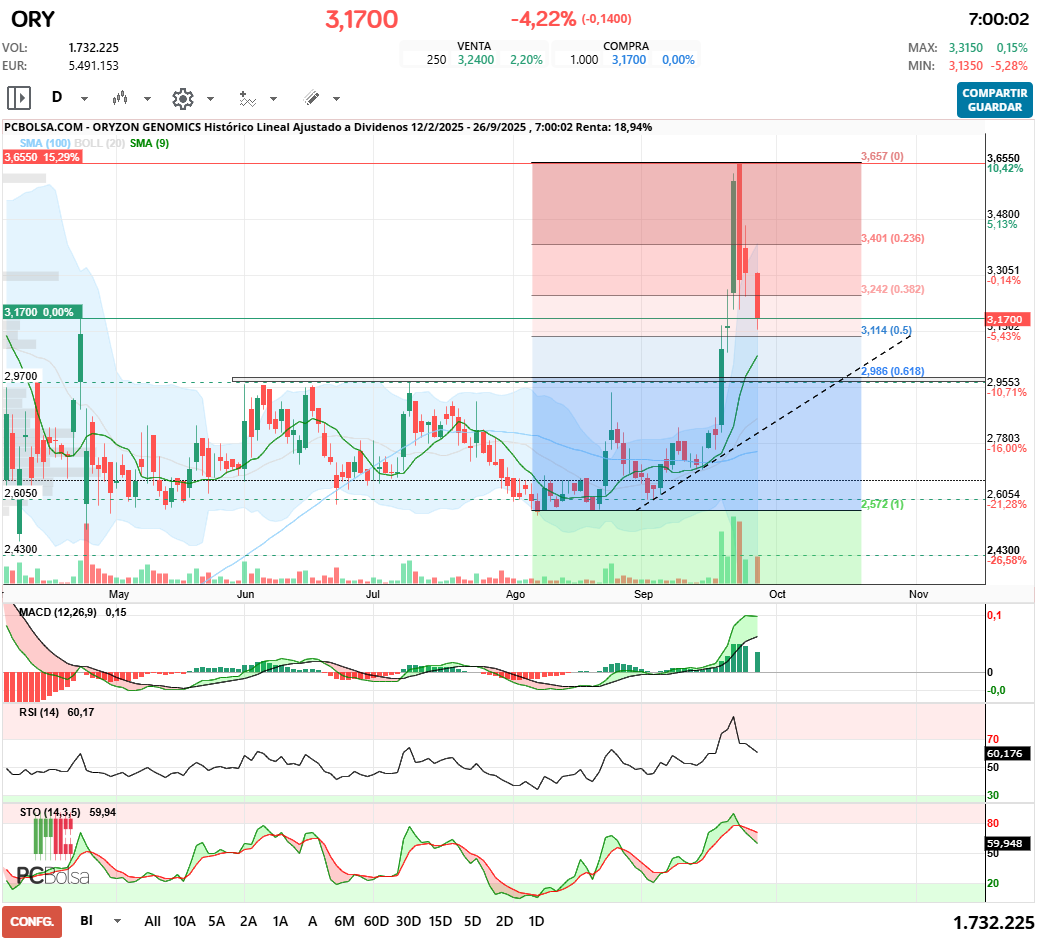Click the Fibonacci 3,401 (0.236) level label

pyautogui.click(x=892, y=239)
